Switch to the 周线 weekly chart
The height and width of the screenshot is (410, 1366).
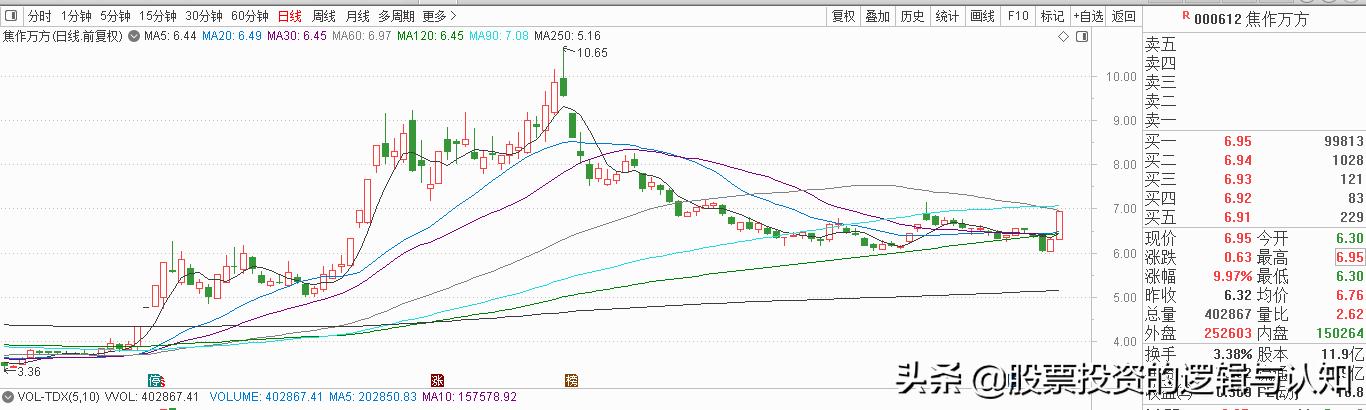pos(324,16)
